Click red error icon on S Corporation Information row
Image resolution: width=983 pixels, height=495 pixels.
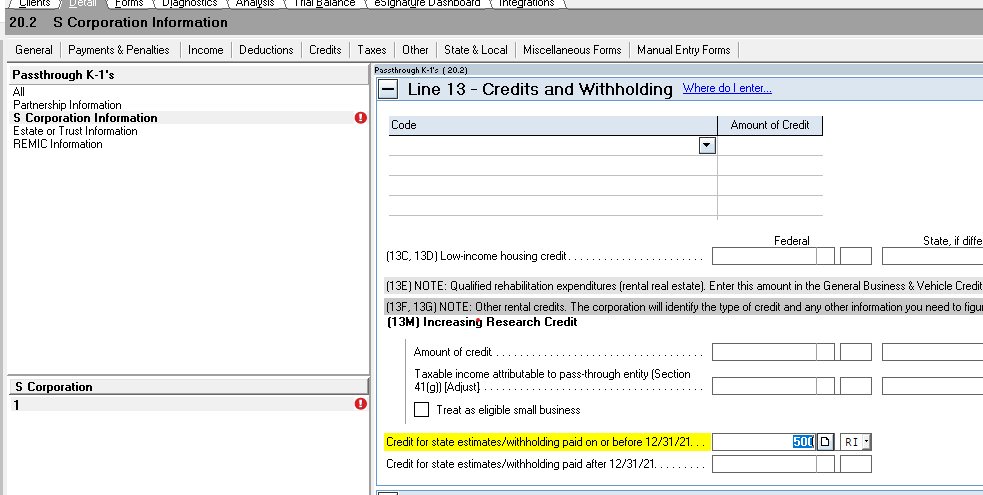click(360, 118)
